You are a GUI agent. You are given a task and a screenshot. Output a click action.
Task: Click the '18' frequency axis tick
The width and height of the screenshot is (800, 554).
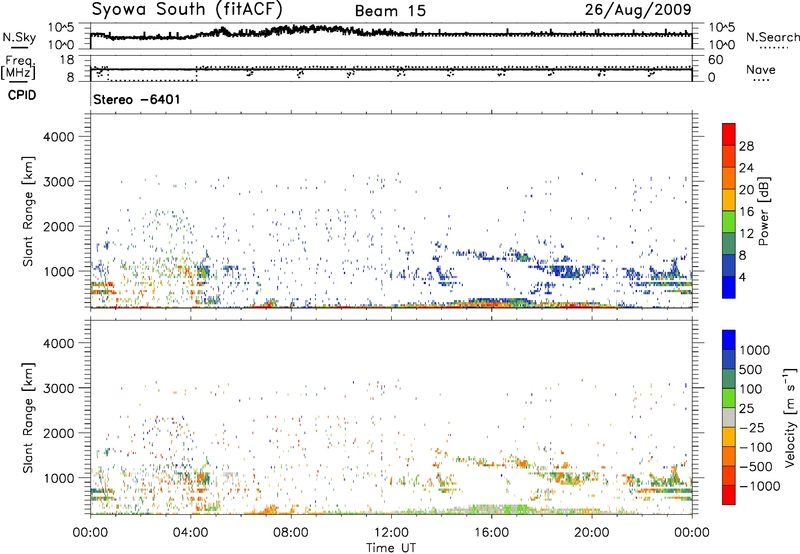66,60
